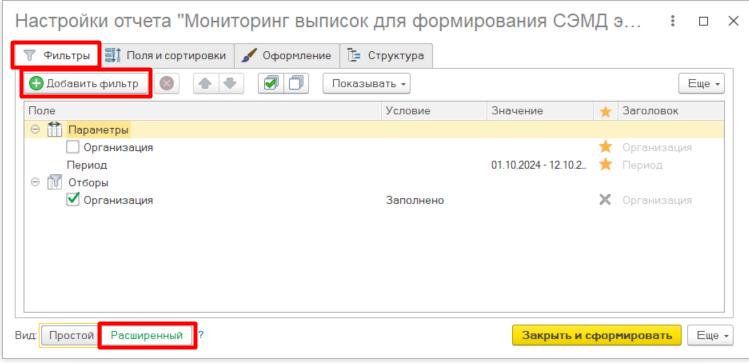Screen dimensions: 749x363
Task: Click the period value 01.10.2024 - 12.10.2…
Action: [539, 165]
